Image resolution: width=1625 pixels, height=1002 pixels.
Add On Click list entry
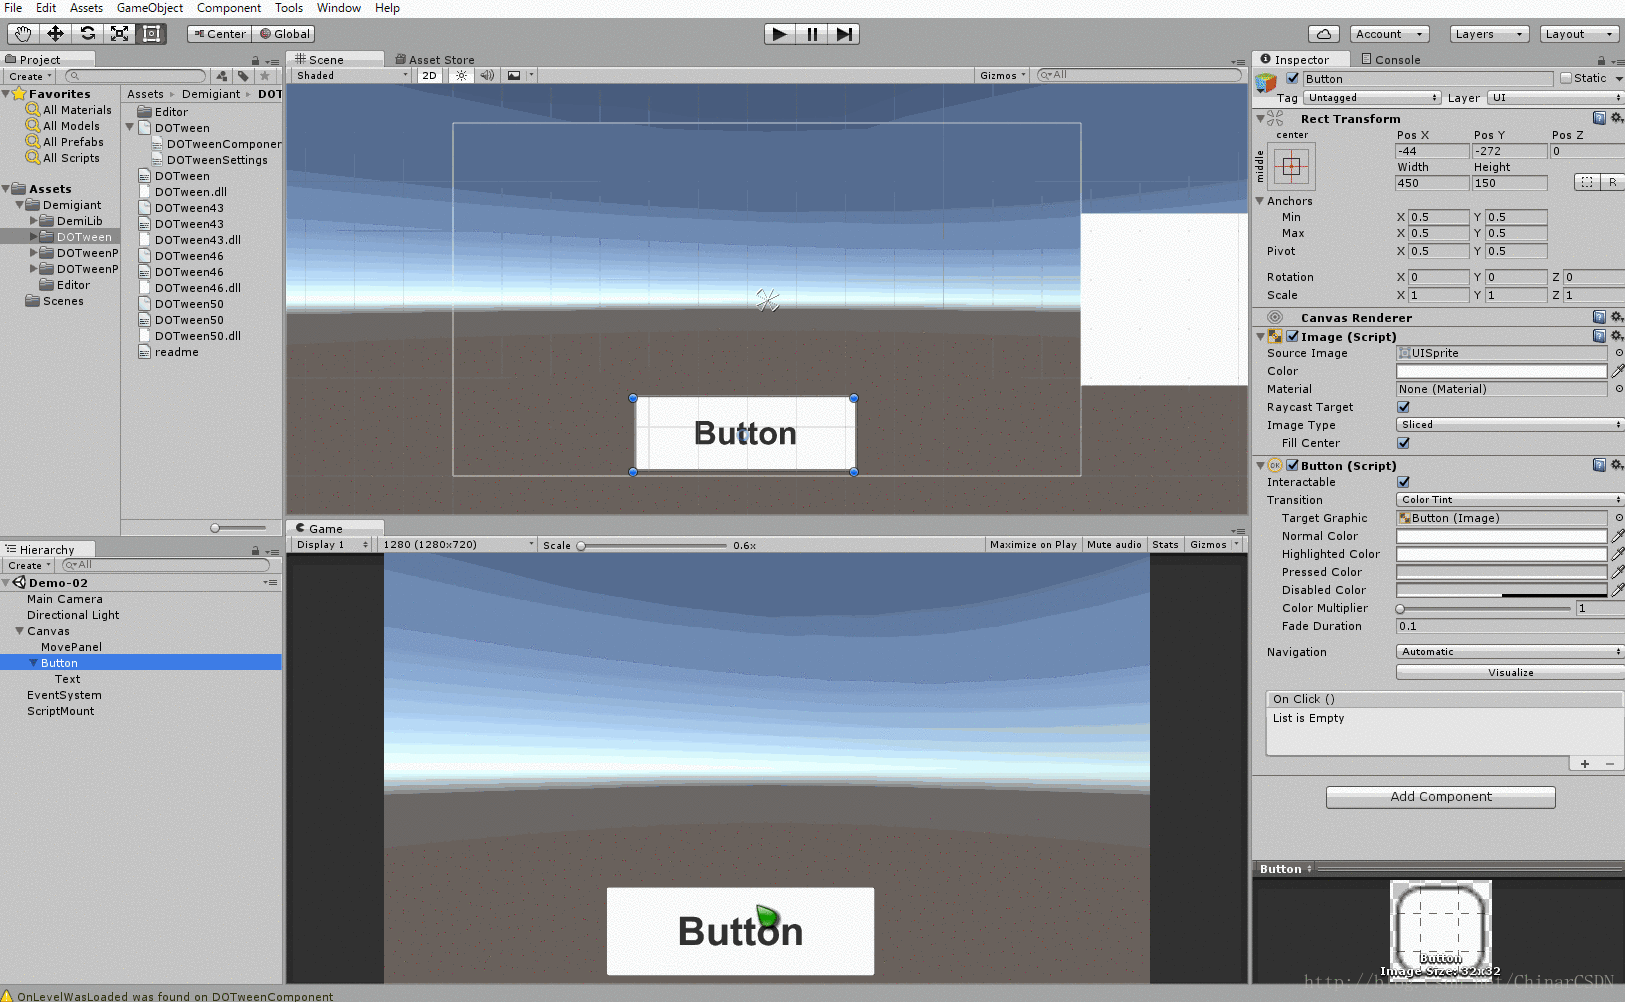click(1585, 764)
